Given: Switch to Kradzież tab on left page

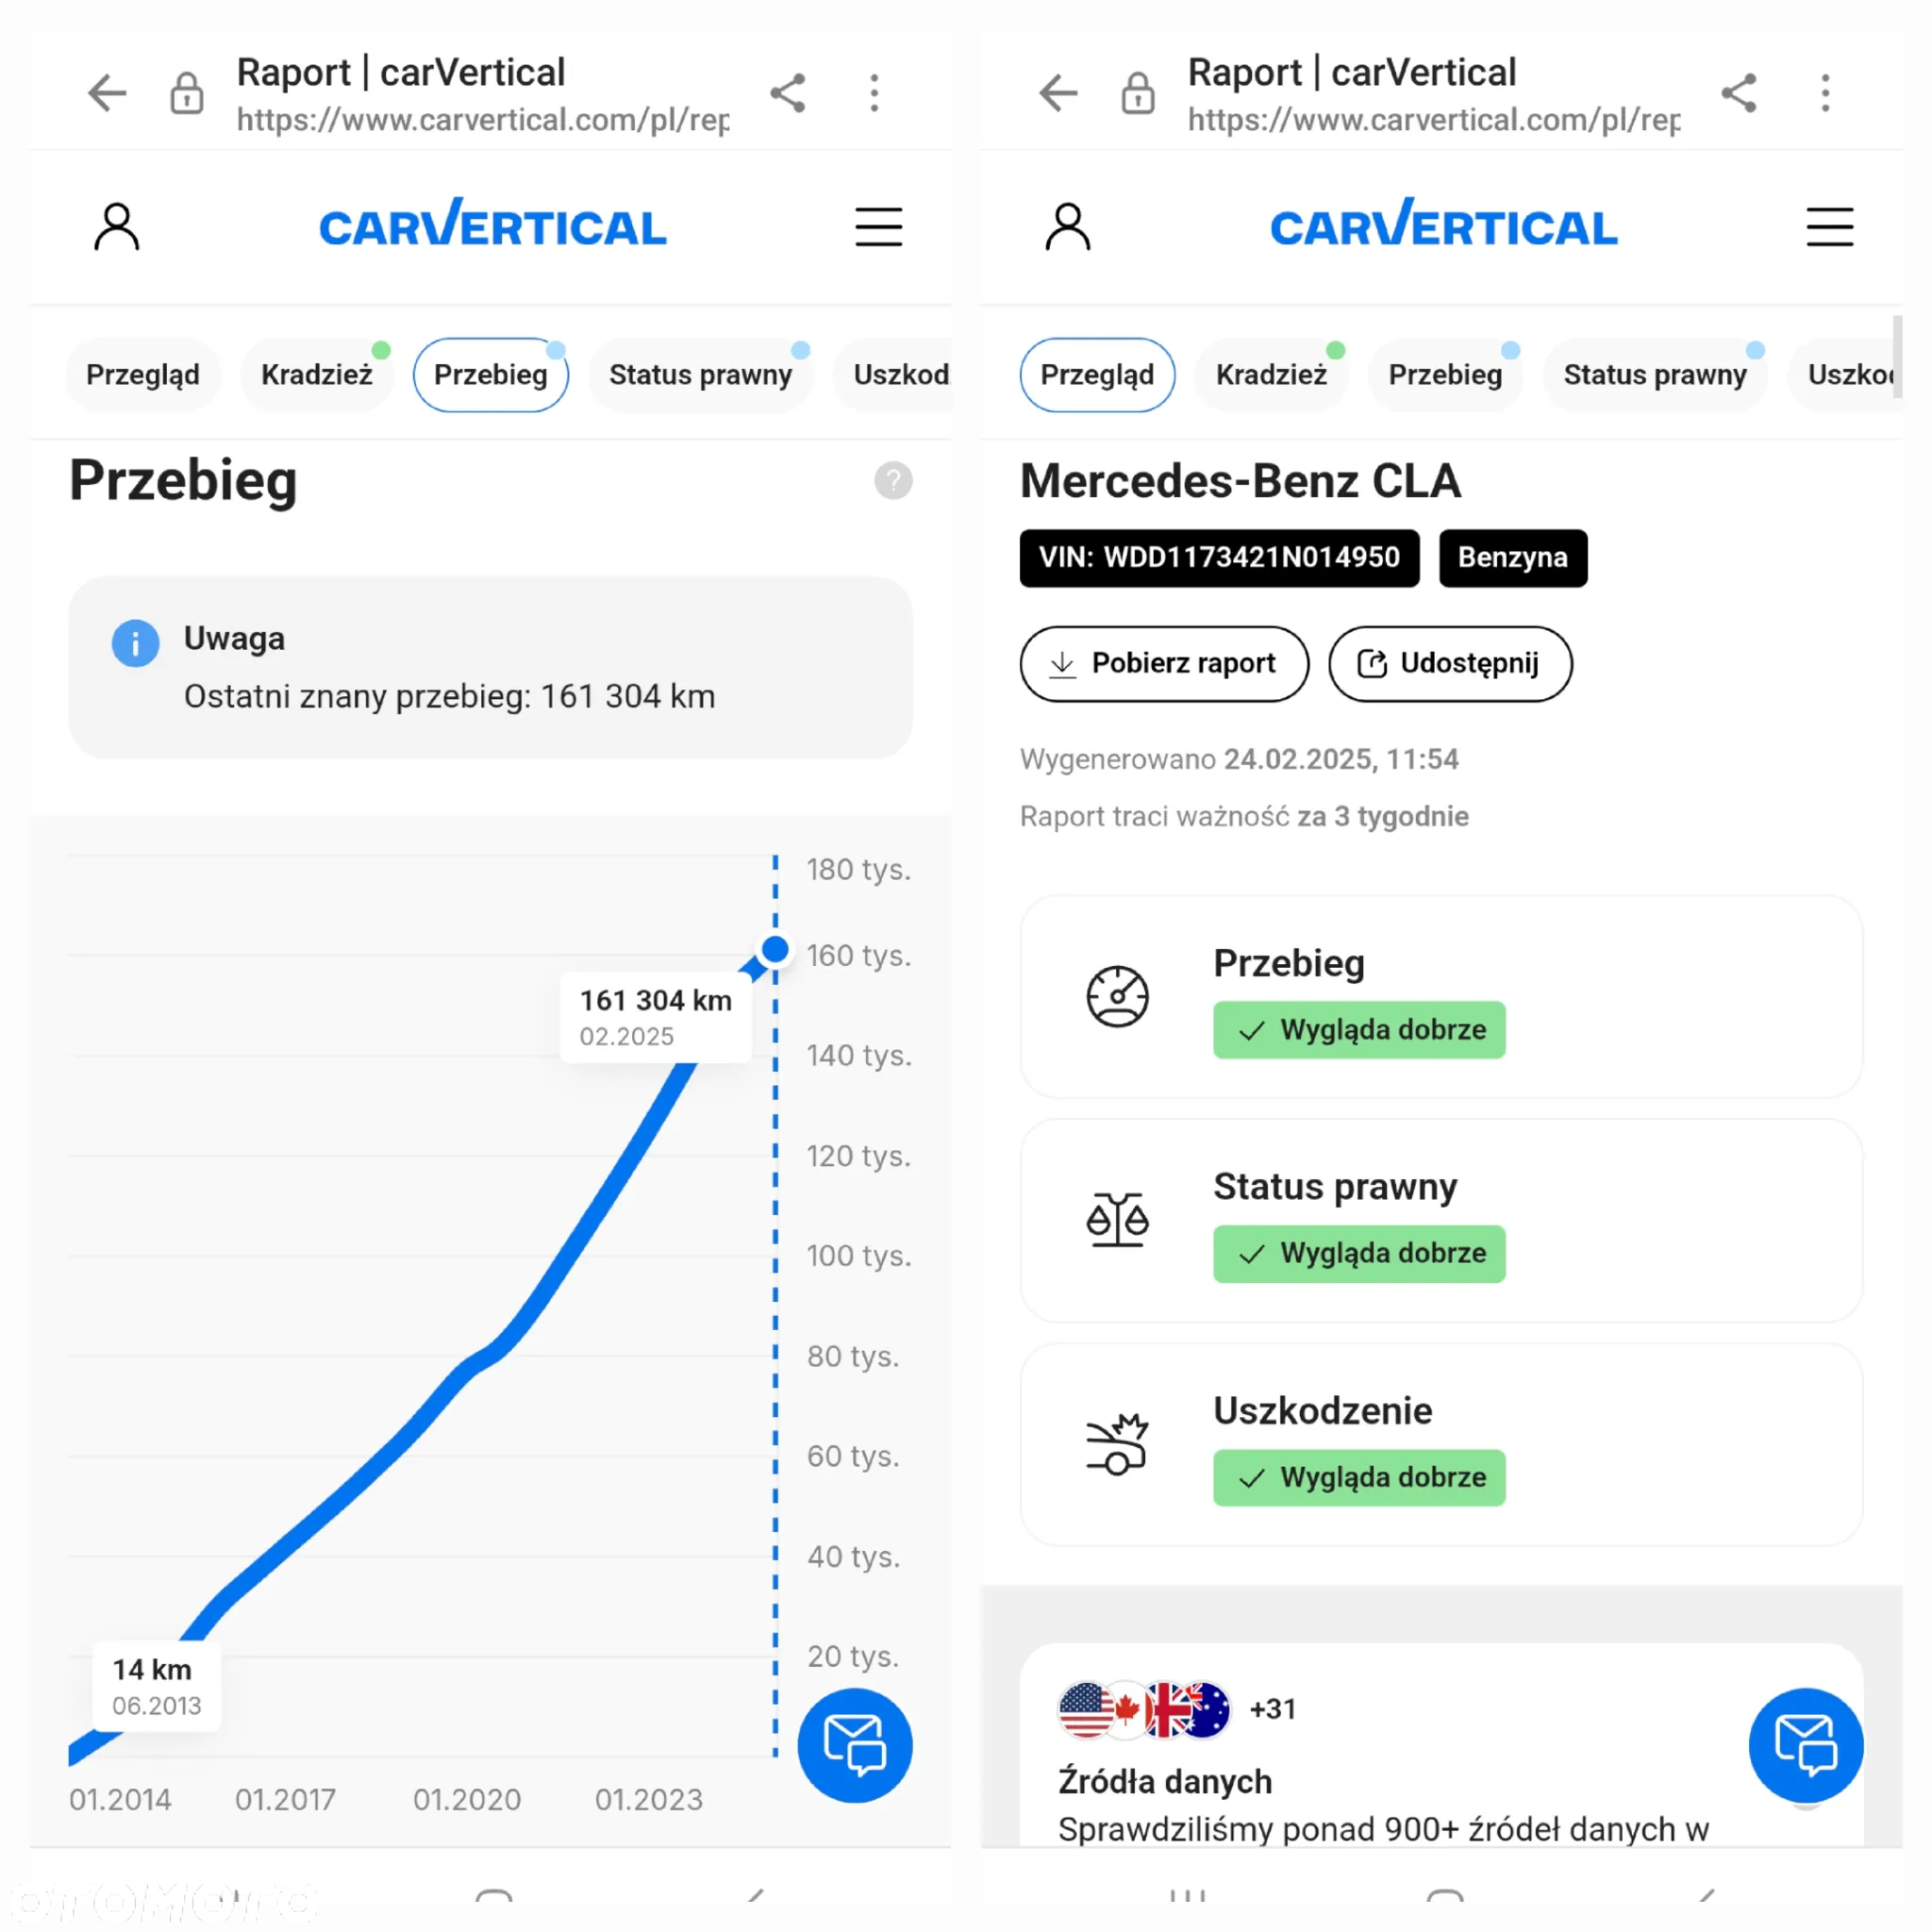Looking at the screenshot, I should coord(316,375).
